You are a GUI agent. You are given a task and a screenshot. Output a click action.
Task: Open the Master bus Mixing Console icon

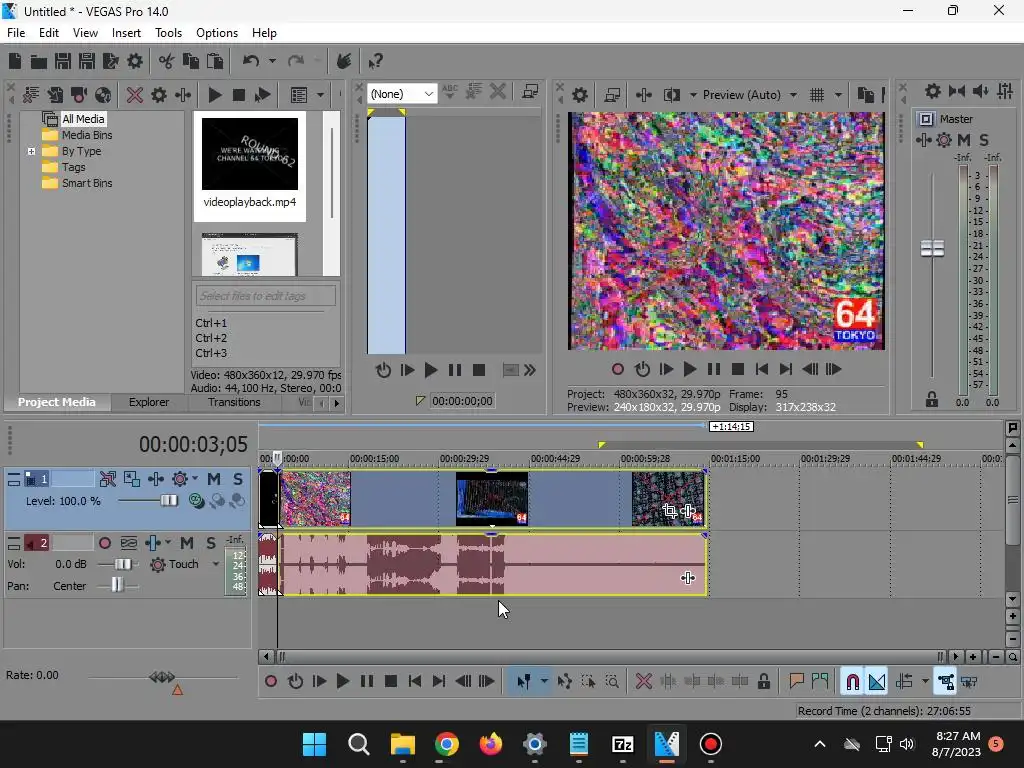pyautogui.click(x=1004, y=92)
